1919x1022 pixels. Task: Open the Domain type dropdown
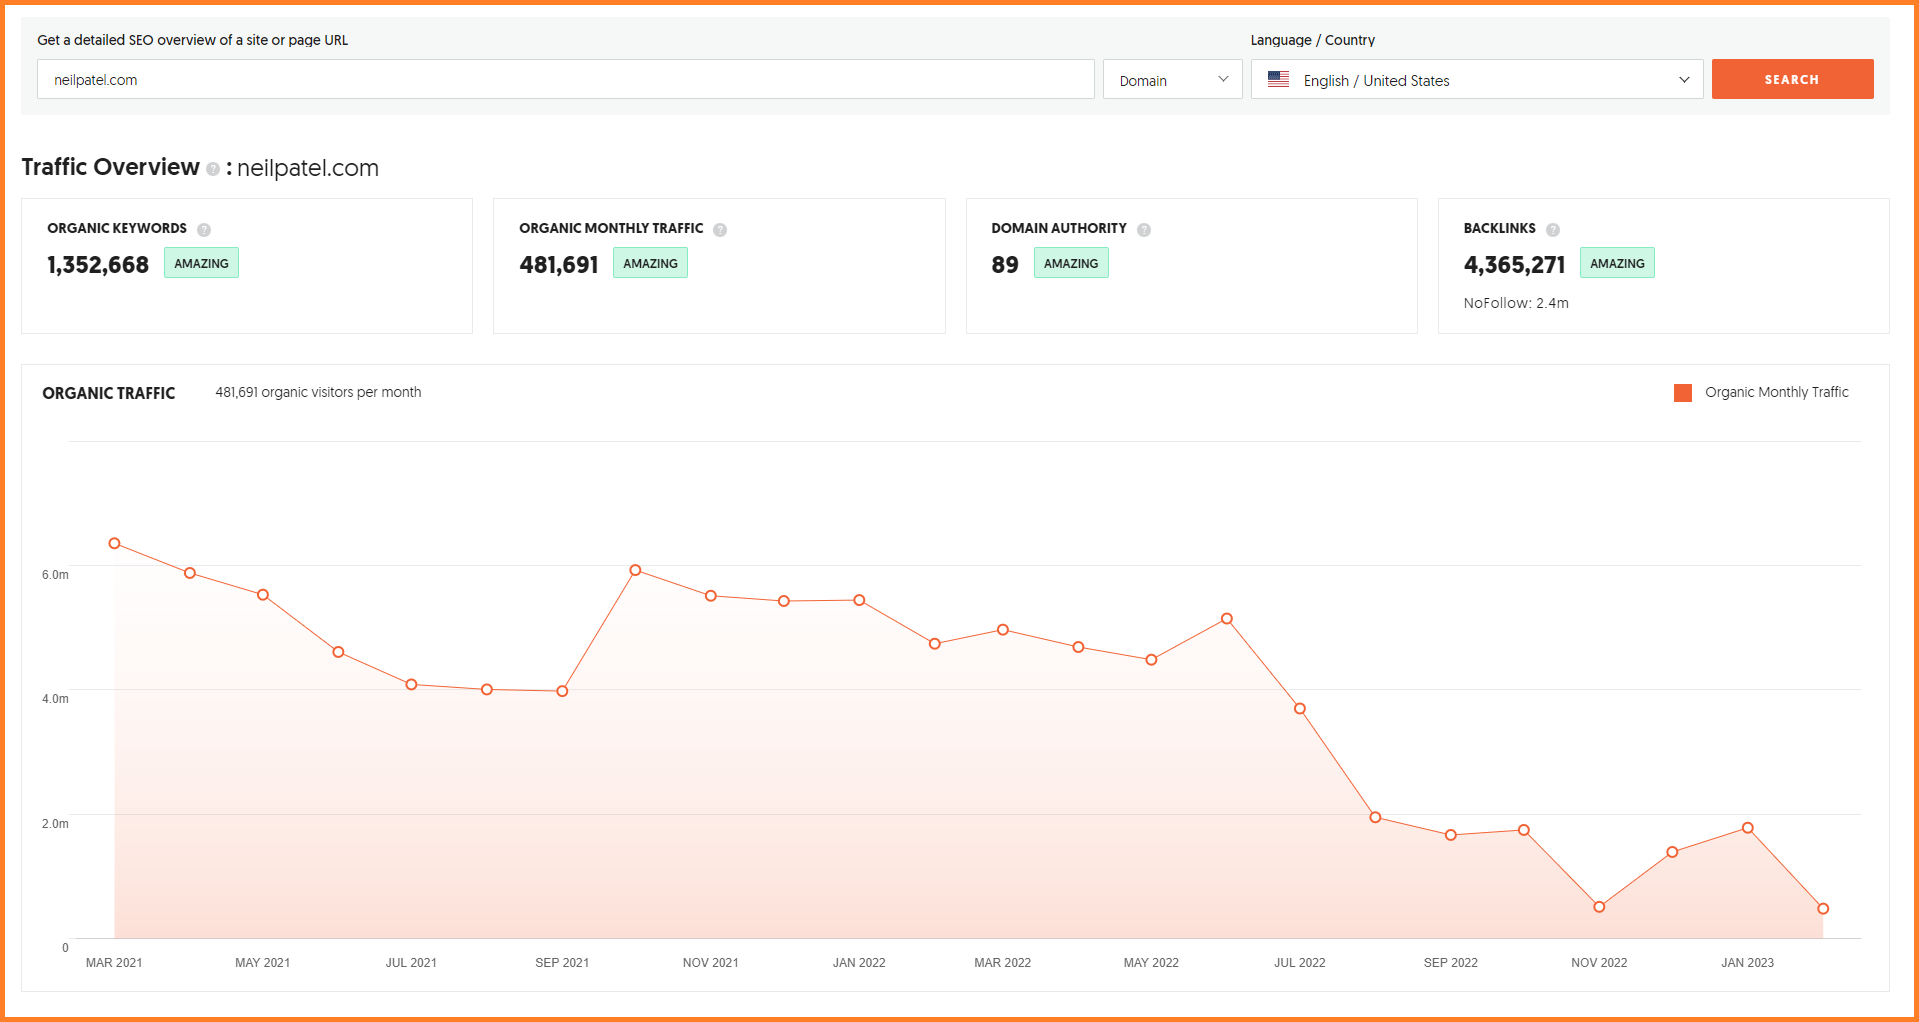click(x=1172, y=80)
